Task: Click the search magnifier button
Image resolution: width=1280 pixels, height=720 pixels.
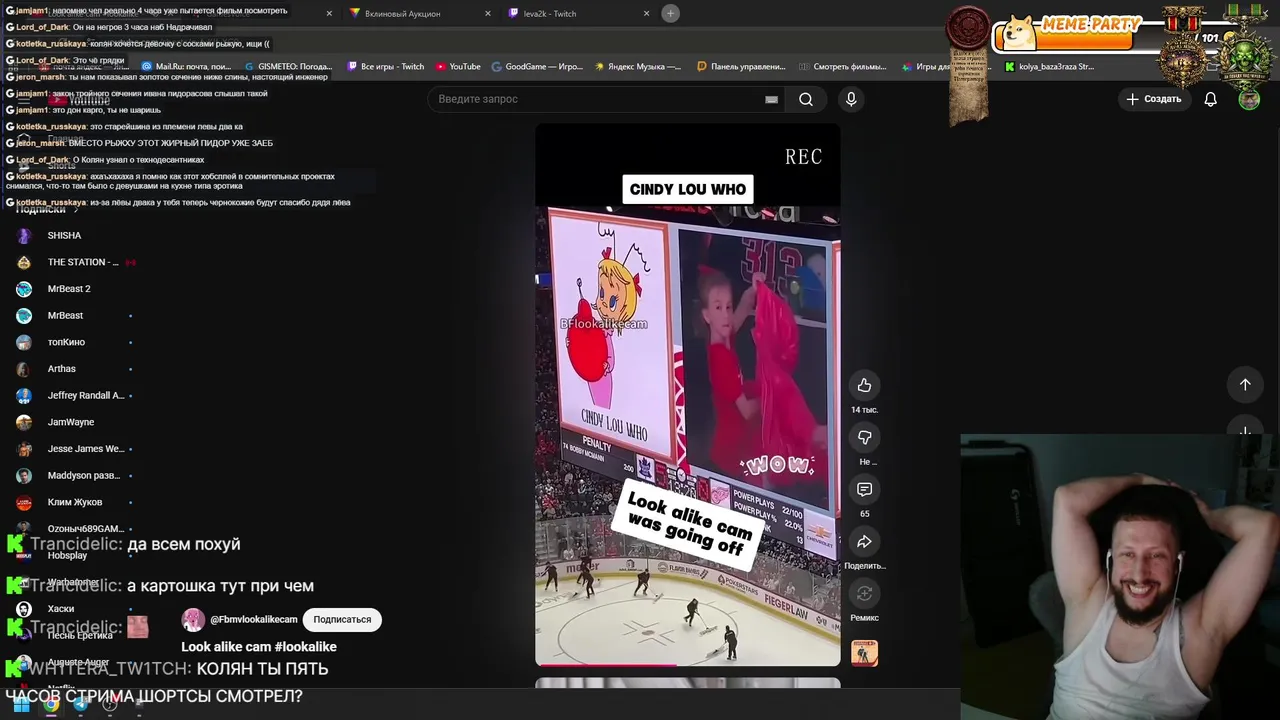Action: click(806, 99)
